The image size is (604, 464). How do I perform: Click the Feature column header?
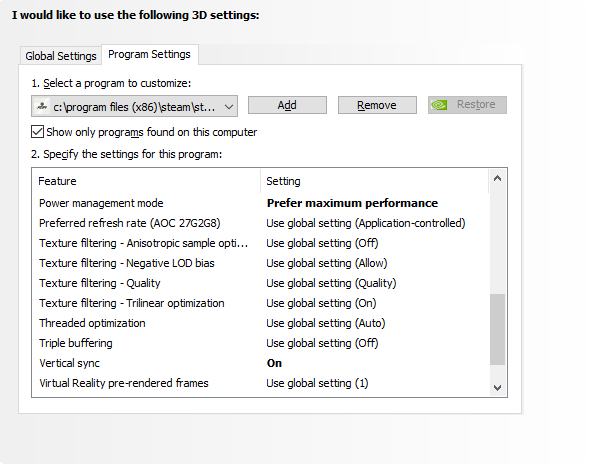point(57,181)
